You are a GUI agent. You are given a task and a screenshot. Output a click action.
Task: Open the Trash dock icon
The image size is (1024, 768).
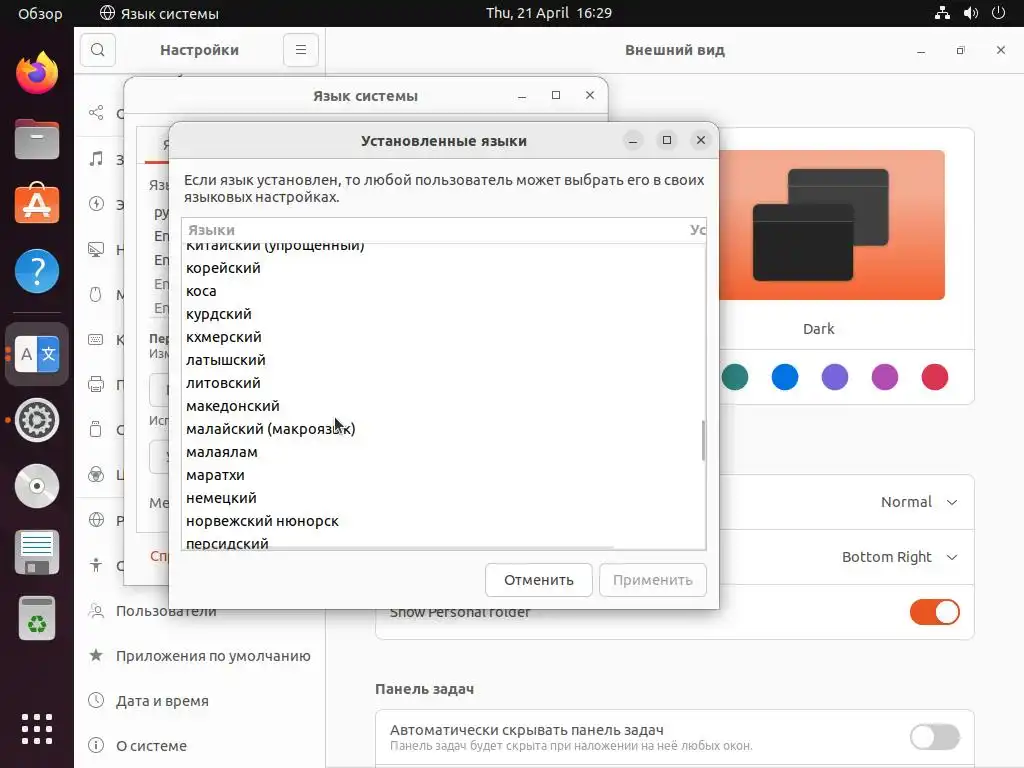[x=37, y=618]
